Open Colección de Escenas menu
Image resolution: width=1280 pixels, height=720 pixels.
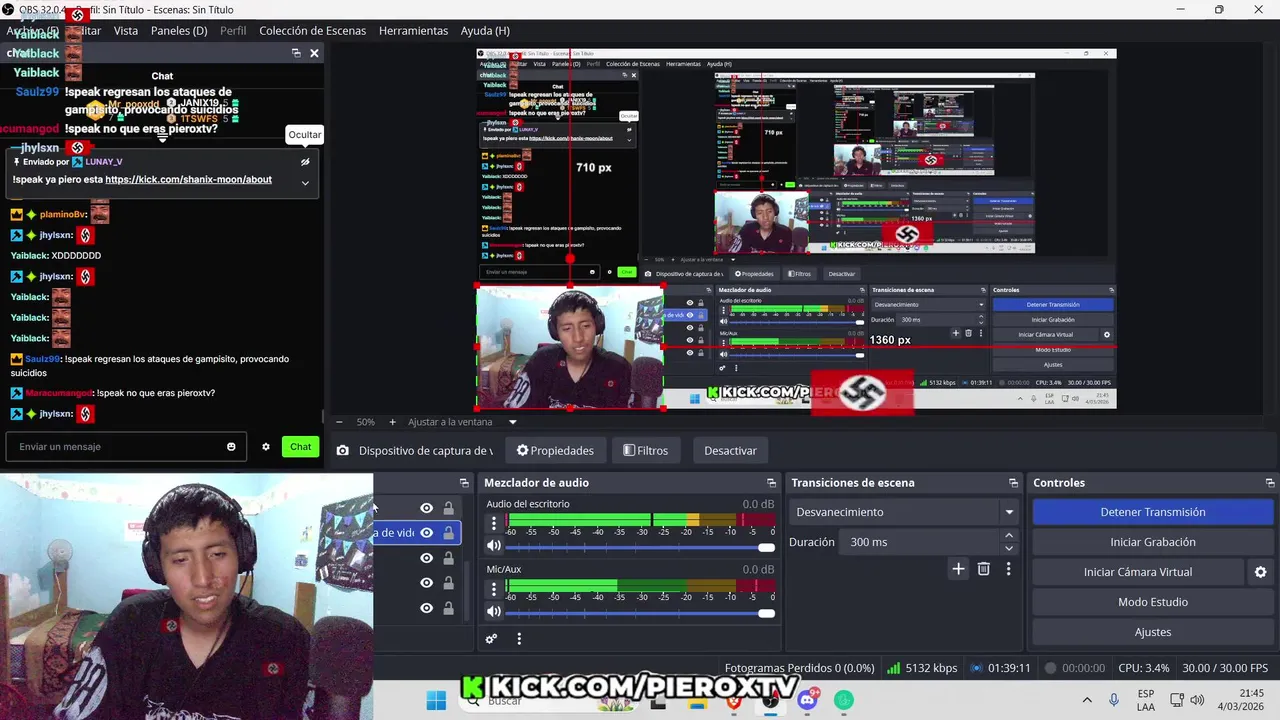313,31
